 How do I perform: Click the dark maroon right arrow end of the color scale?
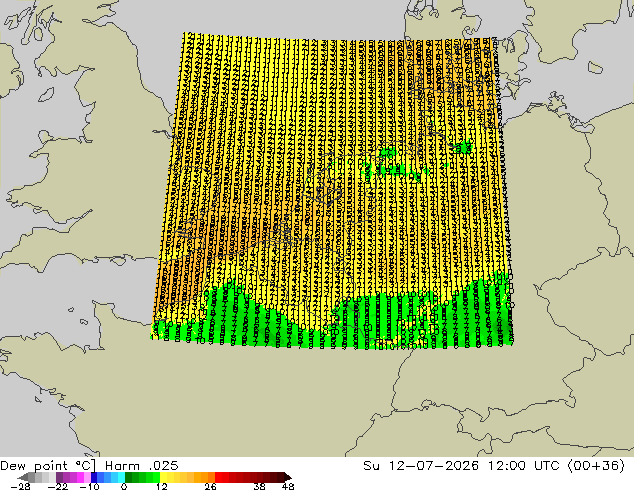287,477
